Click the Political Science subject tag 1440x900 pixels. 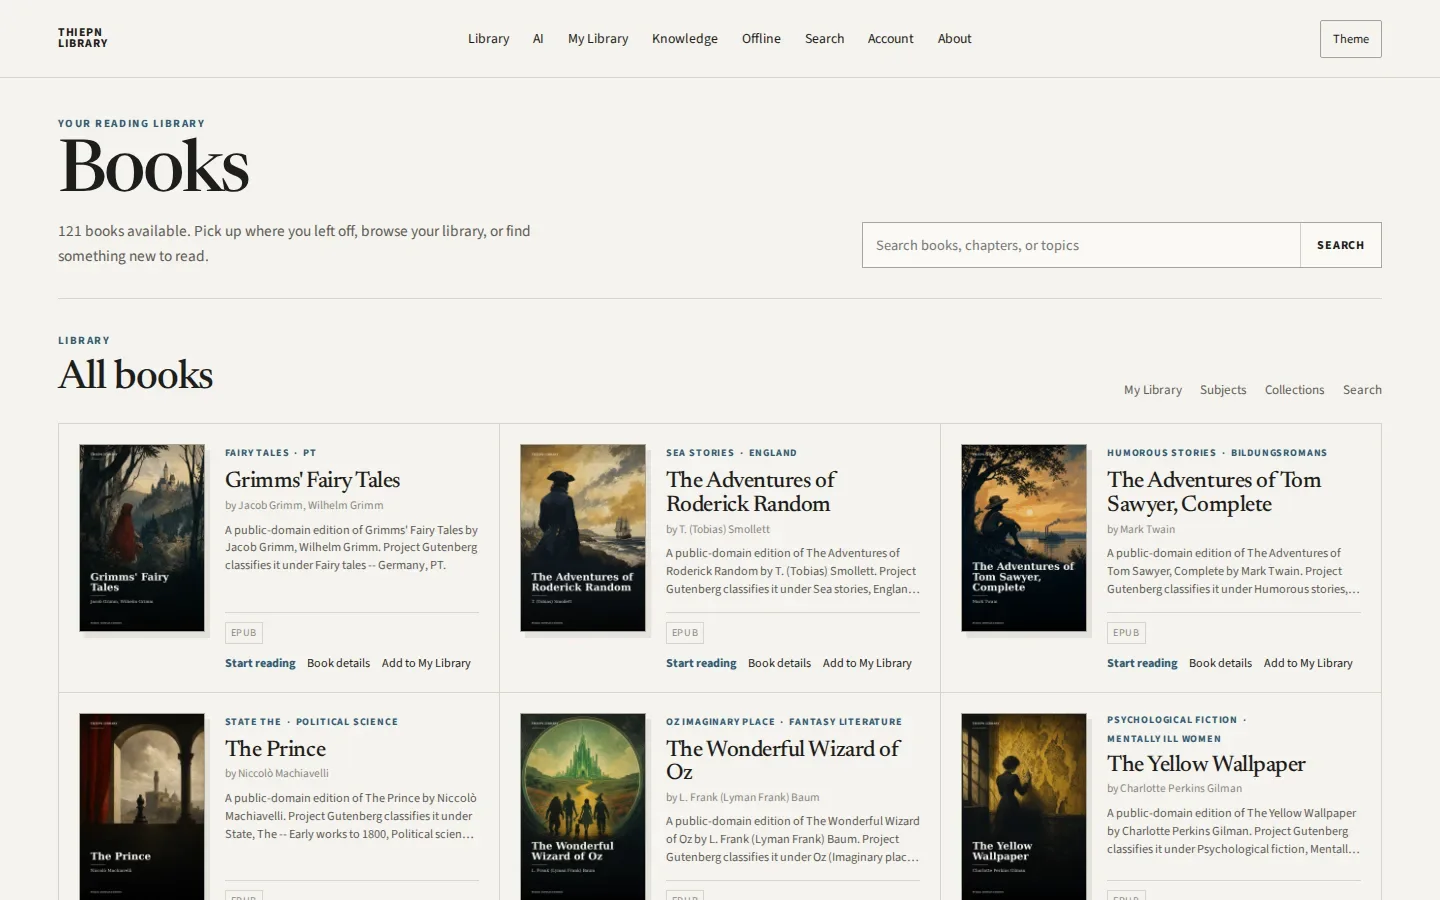coord(347,722)
